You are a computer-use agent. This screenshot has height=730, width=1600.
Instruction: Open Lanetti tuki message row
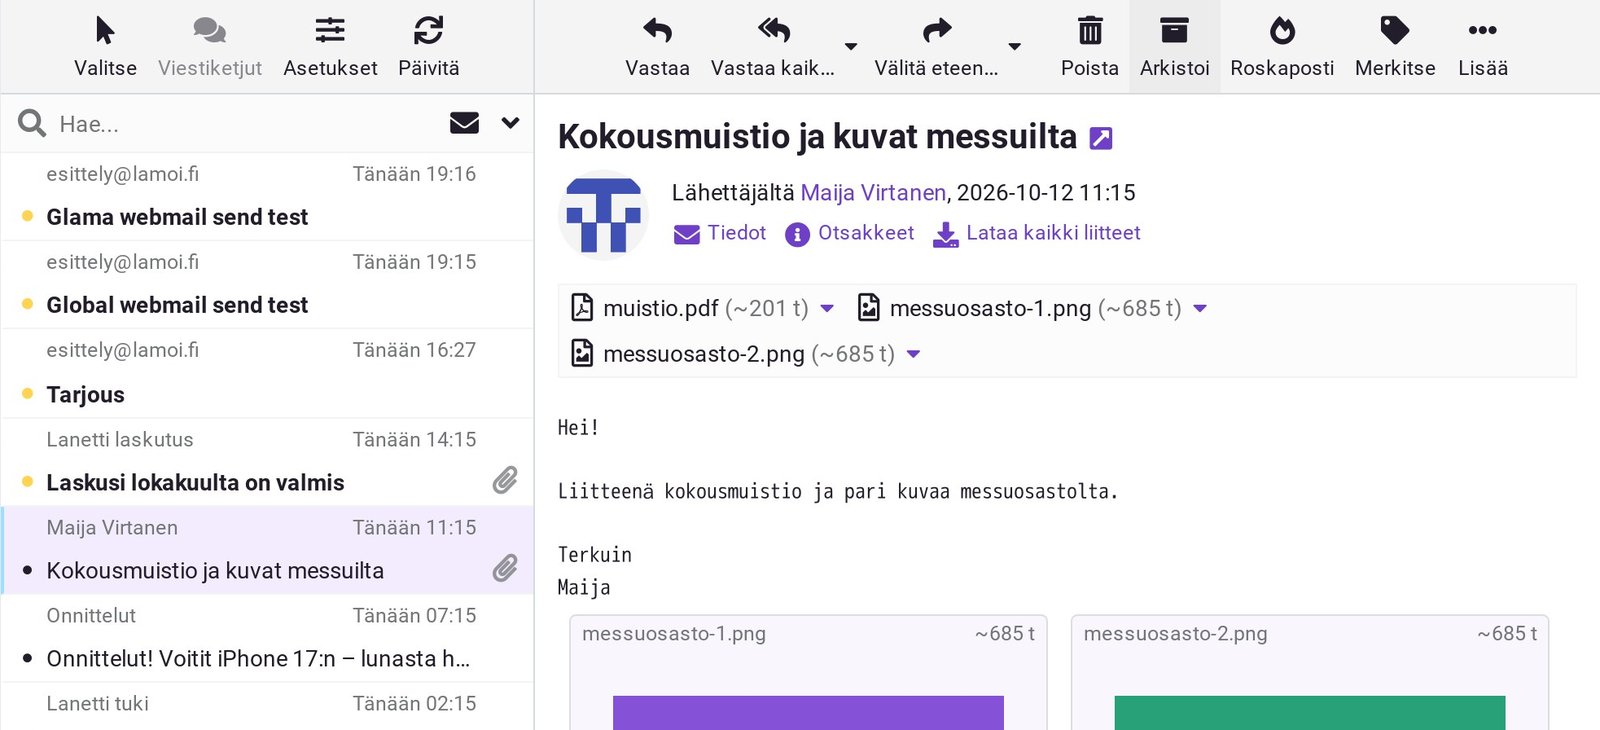click(267, 706)
